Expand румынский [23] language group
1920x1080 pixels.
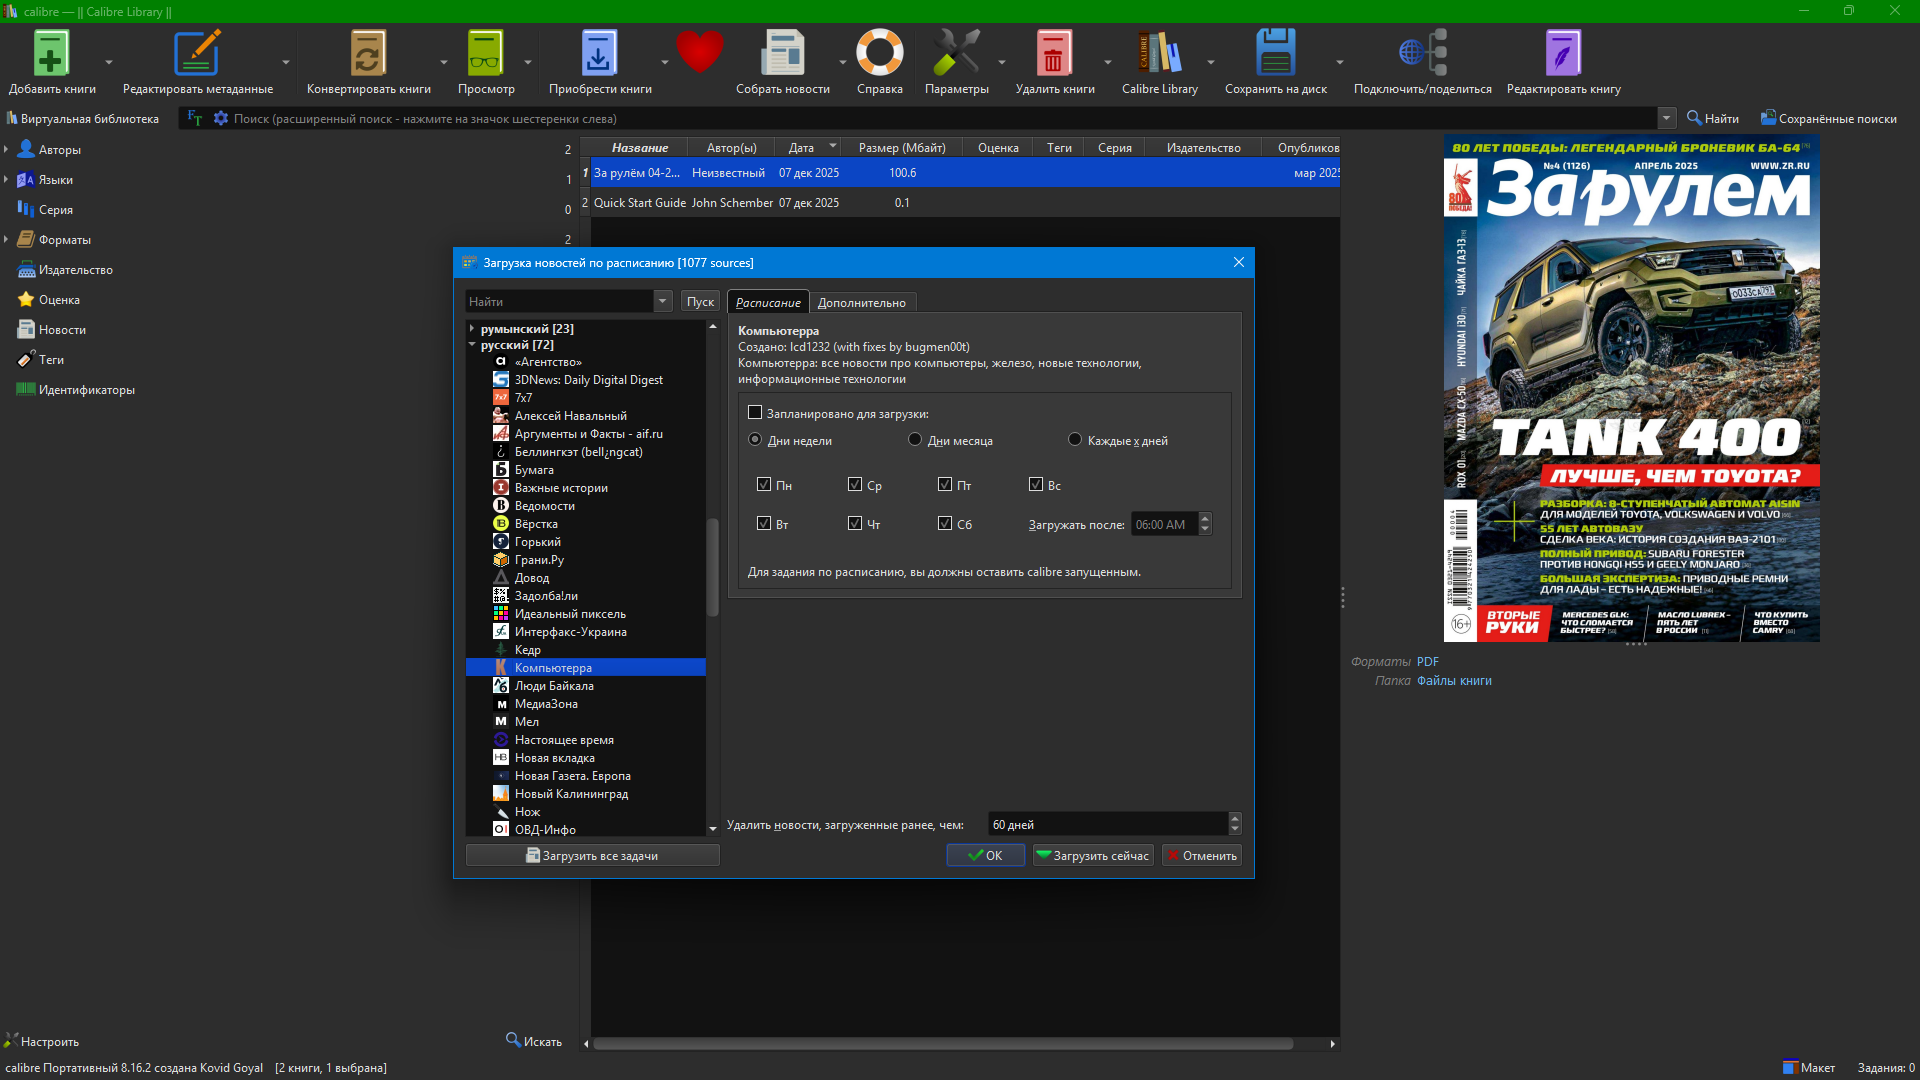[x=472, y=329]
